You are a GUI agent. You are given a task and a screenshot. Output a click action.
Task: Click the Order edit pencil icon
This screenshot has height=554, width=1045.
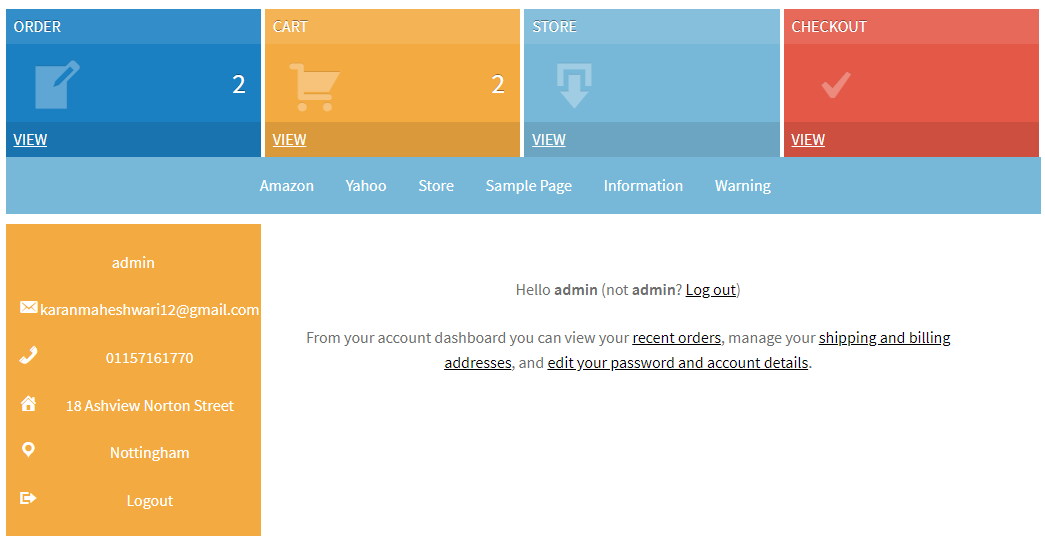[57, 85]
